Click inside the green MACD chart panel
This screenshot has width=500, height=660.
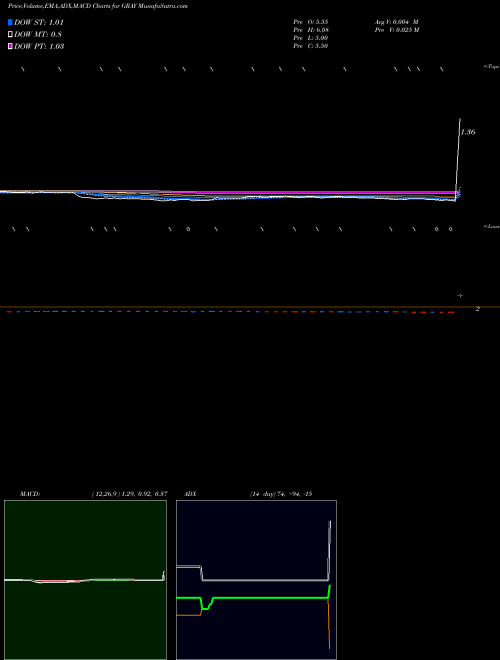tap(85, 580)
